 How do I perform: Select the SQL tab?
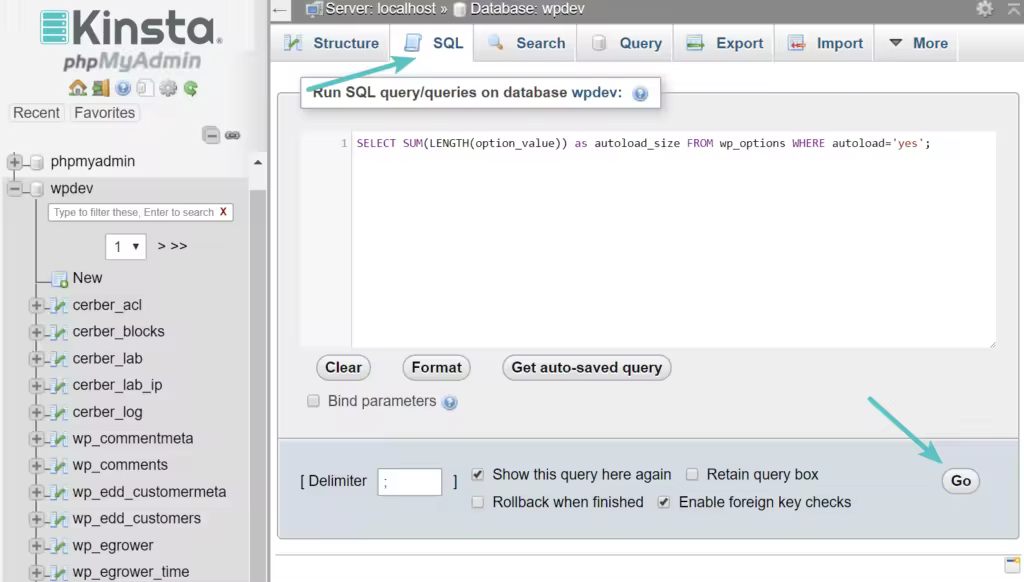point(432,43)
